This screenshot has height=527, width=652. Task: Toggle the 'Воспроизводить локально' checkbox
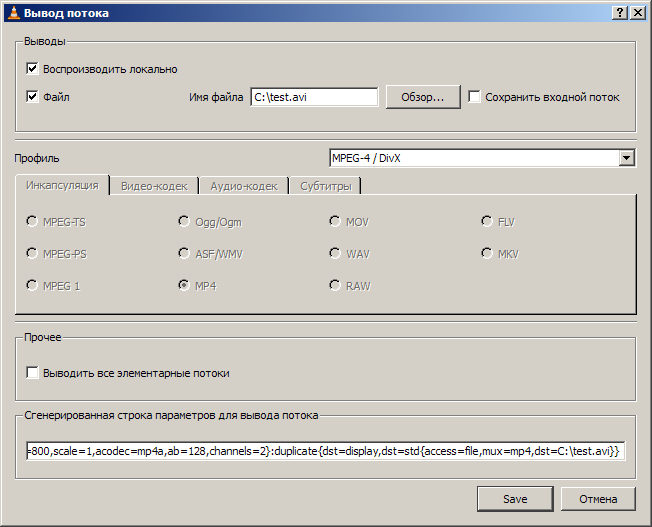pyautogui.click(x=33, y=69)
